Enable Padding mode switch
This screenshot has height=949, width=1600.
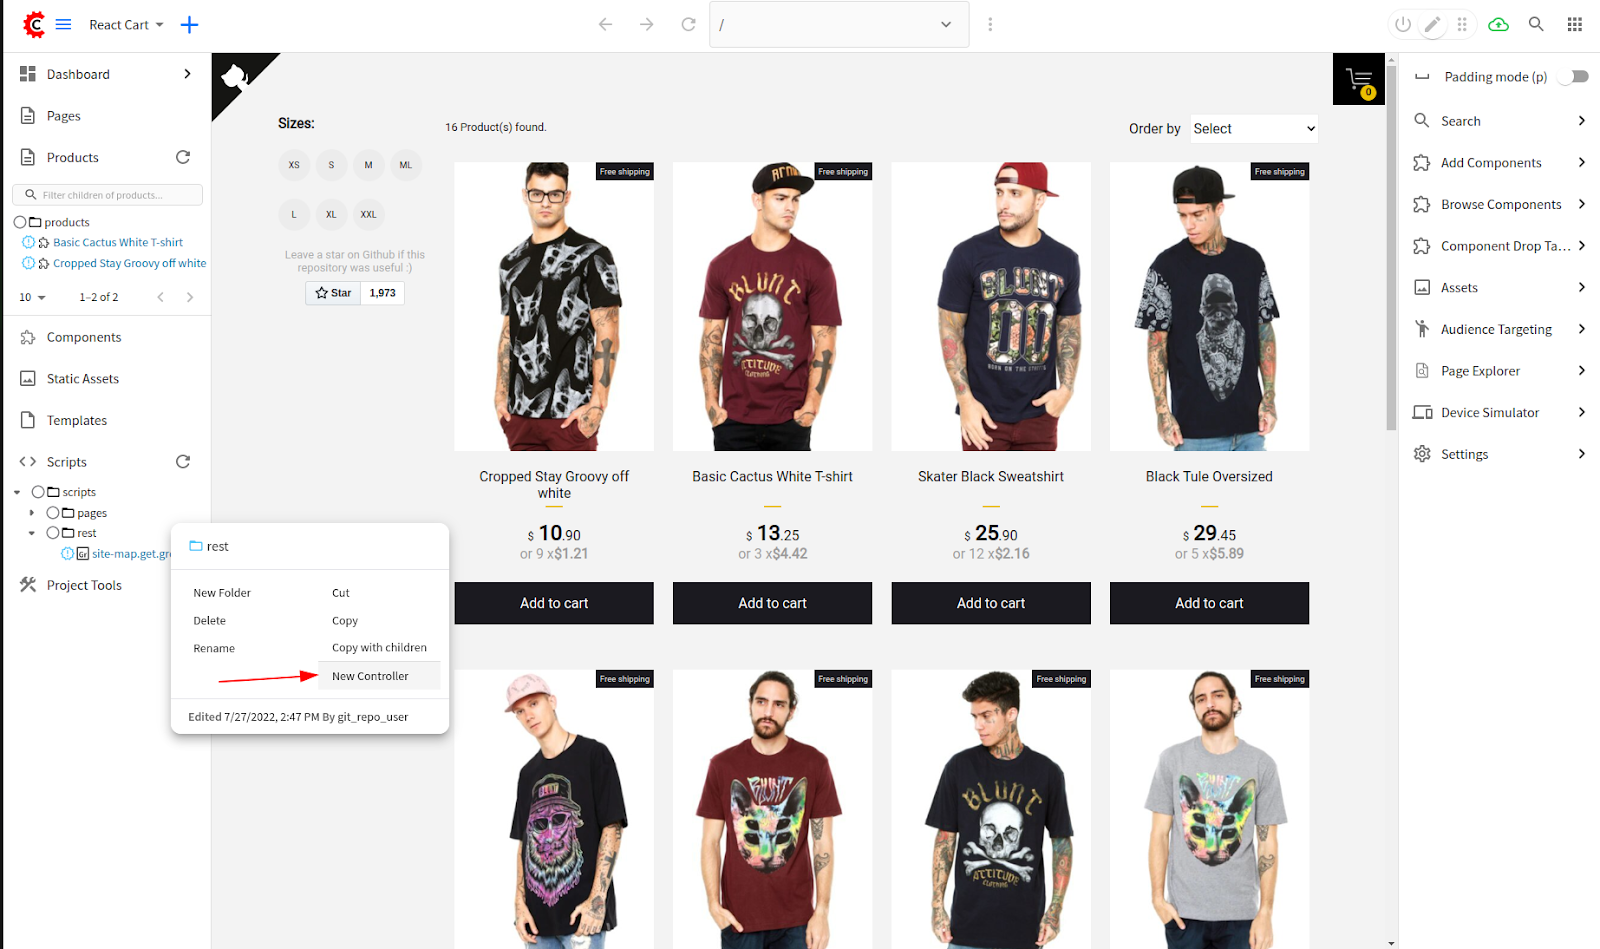[1575, 77]
